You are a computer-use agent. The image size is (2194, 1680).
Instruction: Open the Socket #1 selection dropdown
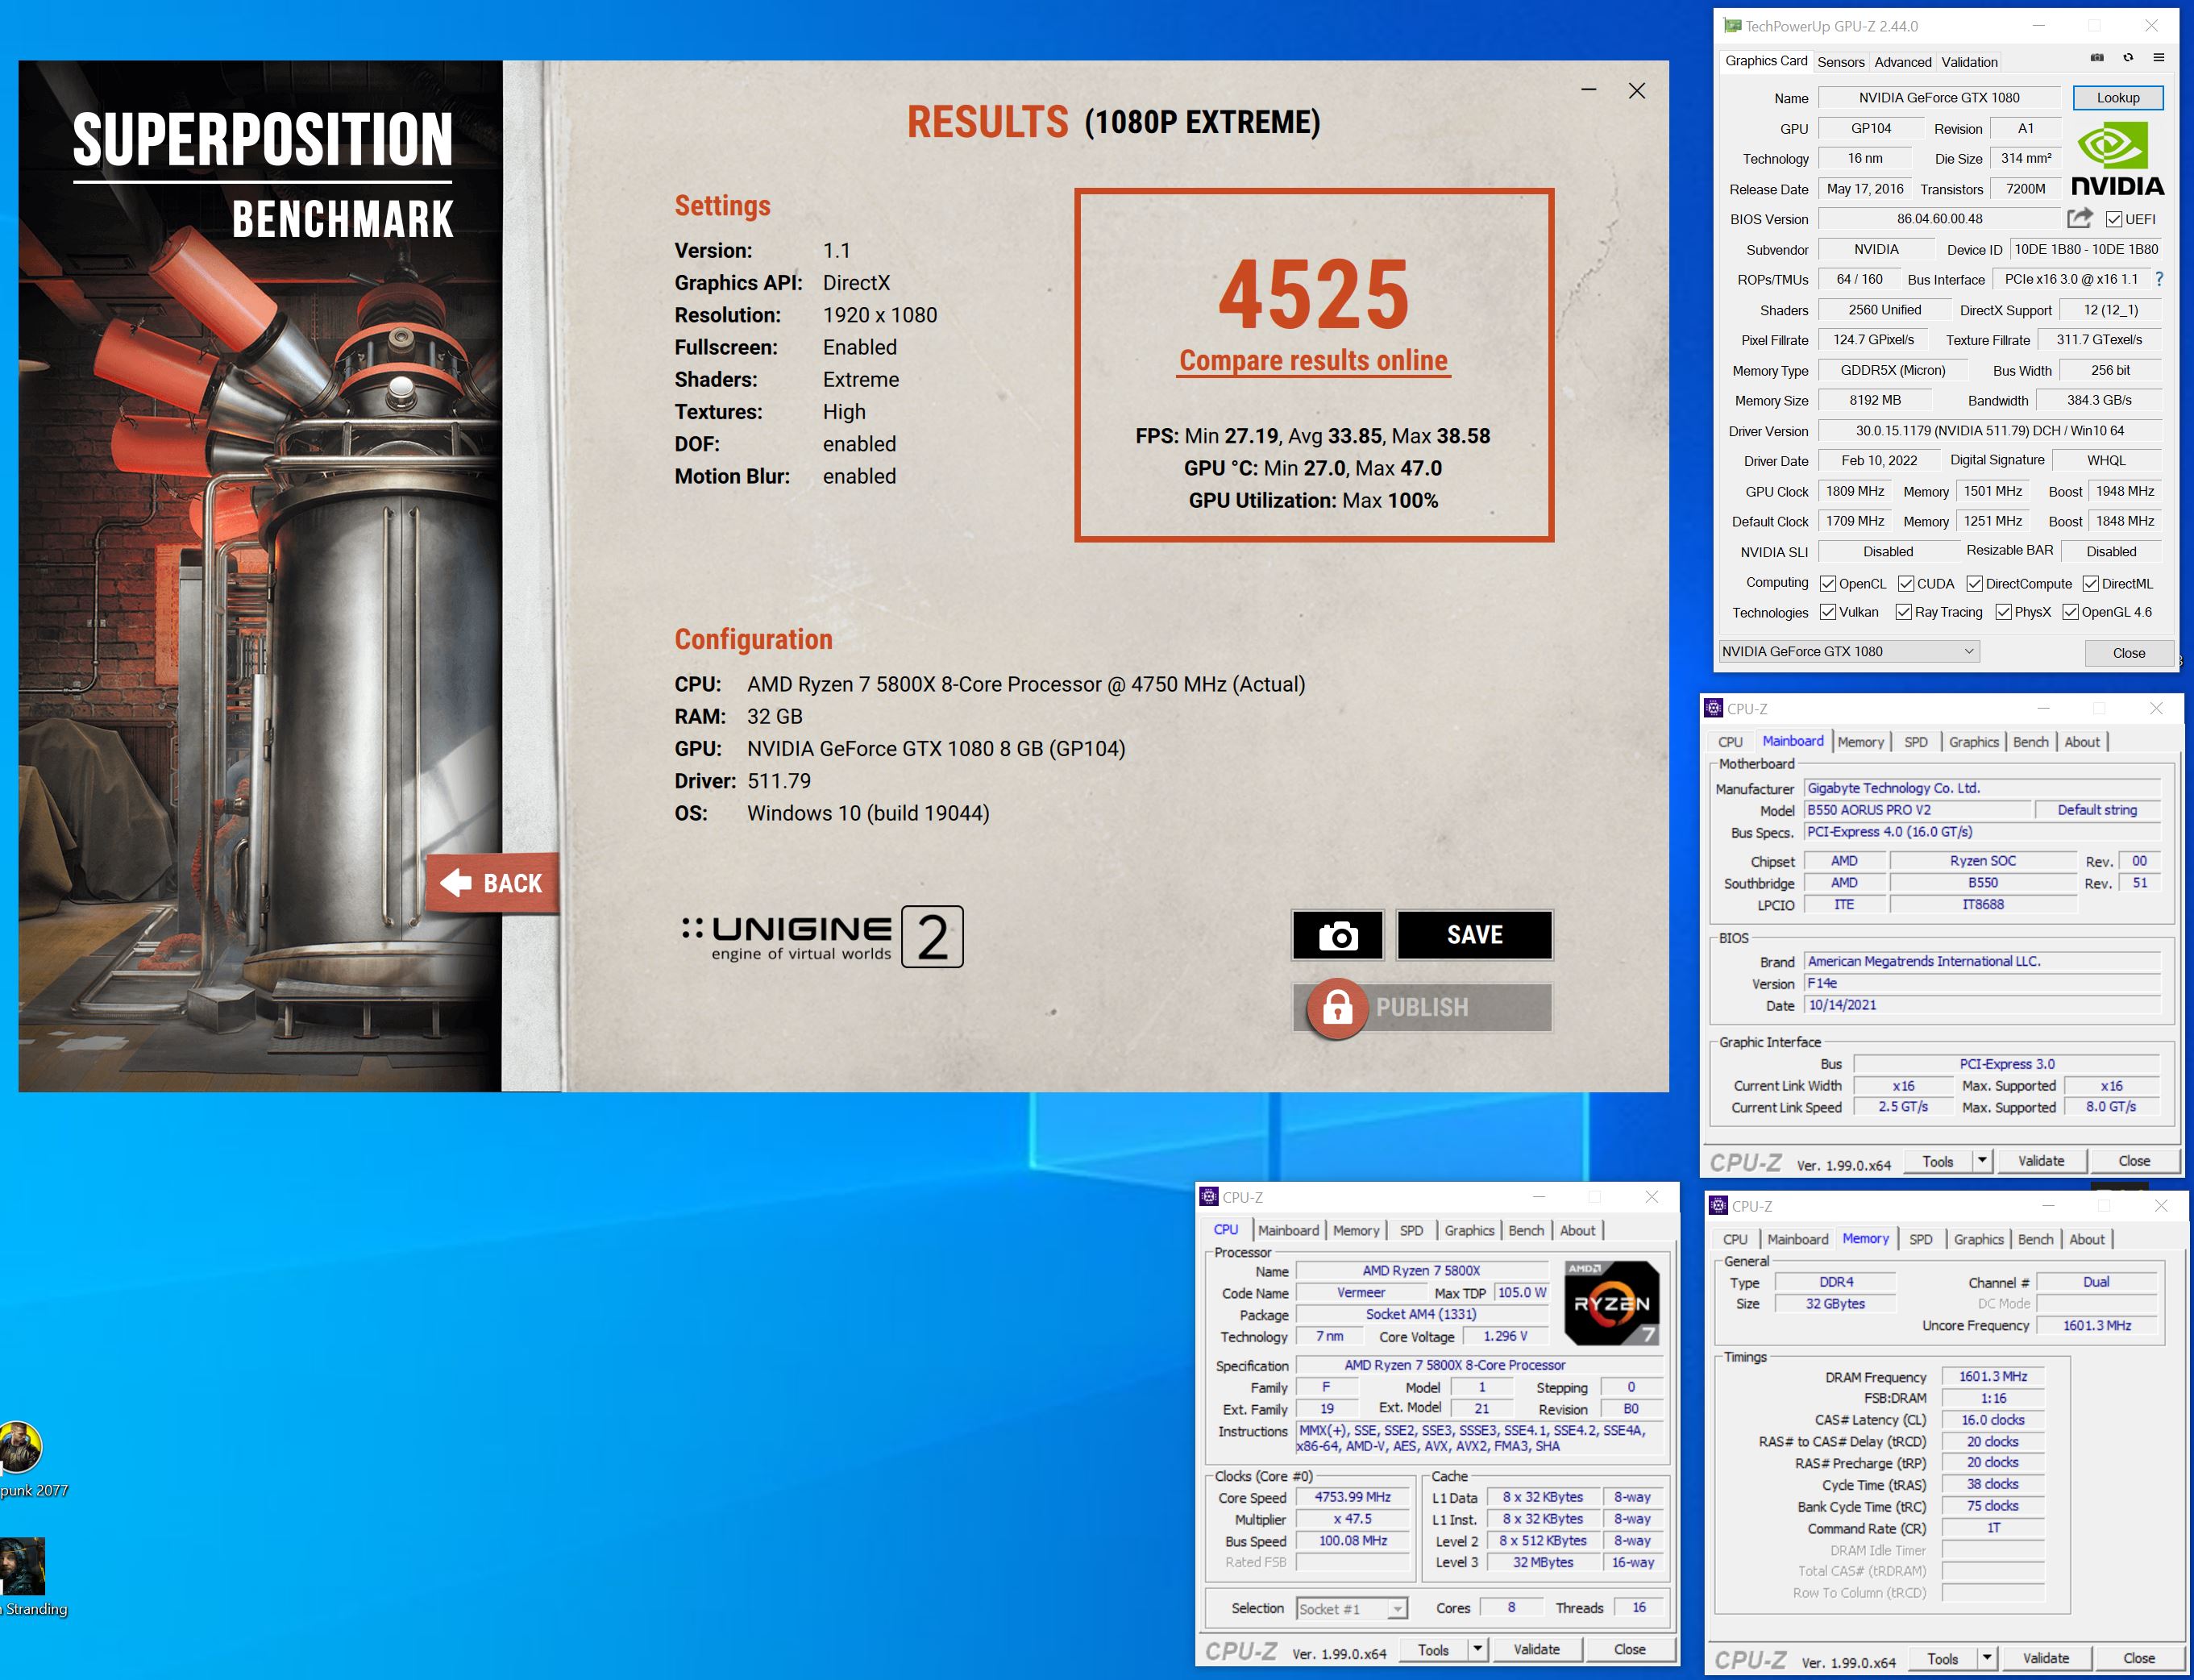click(1352, 1609)
